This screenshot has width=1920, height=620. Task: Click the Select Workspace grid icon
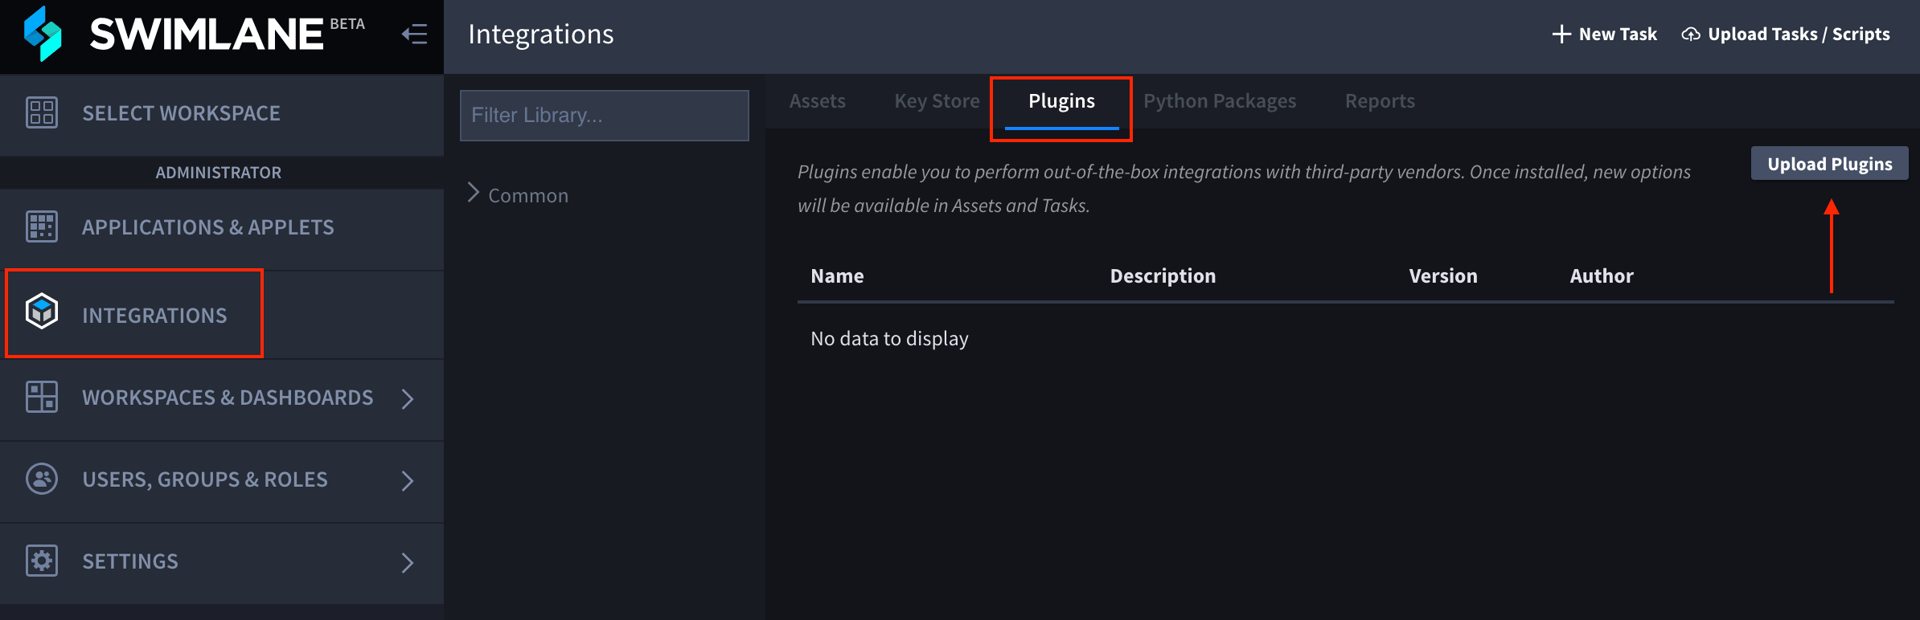tap(42, 112)
